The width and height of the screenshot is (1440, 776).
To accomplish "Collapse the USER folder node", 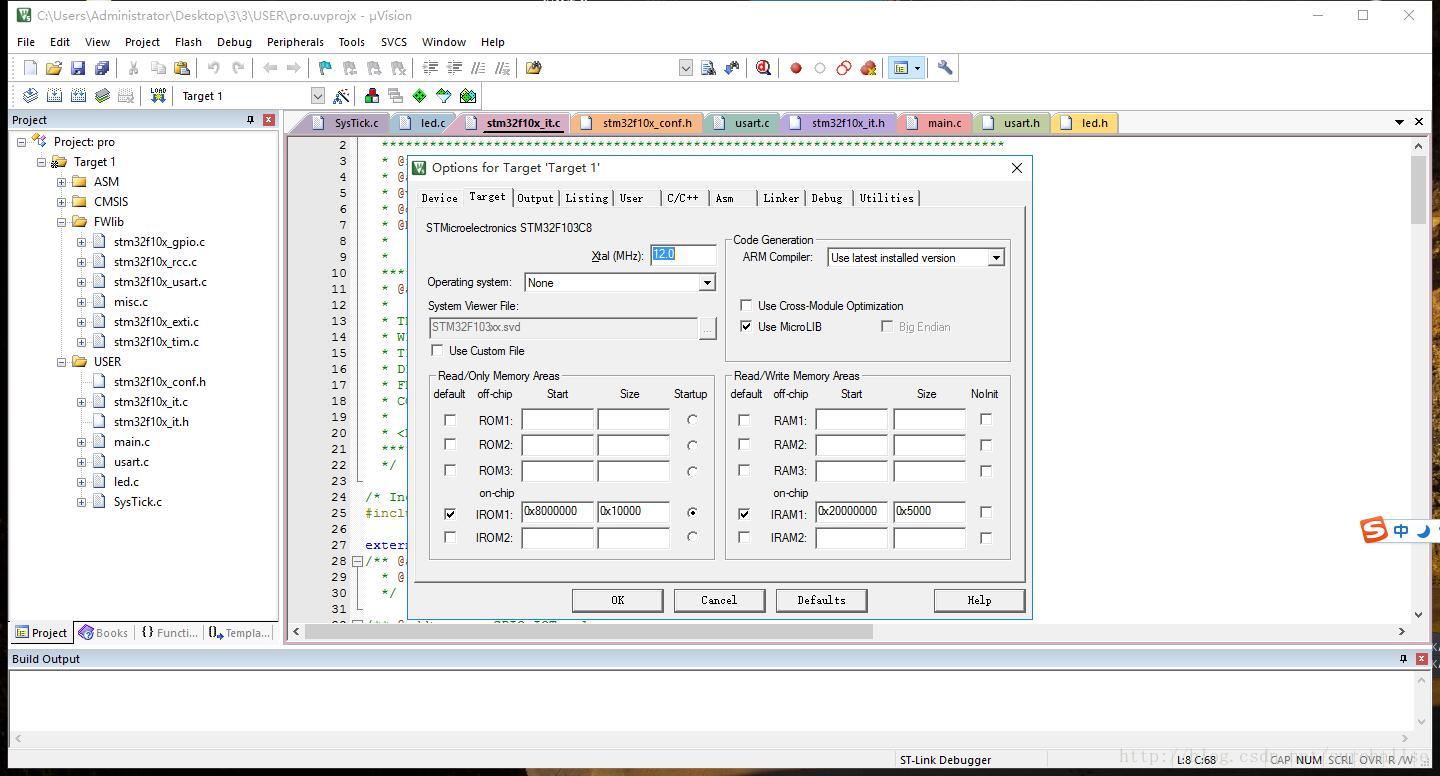I will coord(62,362).
